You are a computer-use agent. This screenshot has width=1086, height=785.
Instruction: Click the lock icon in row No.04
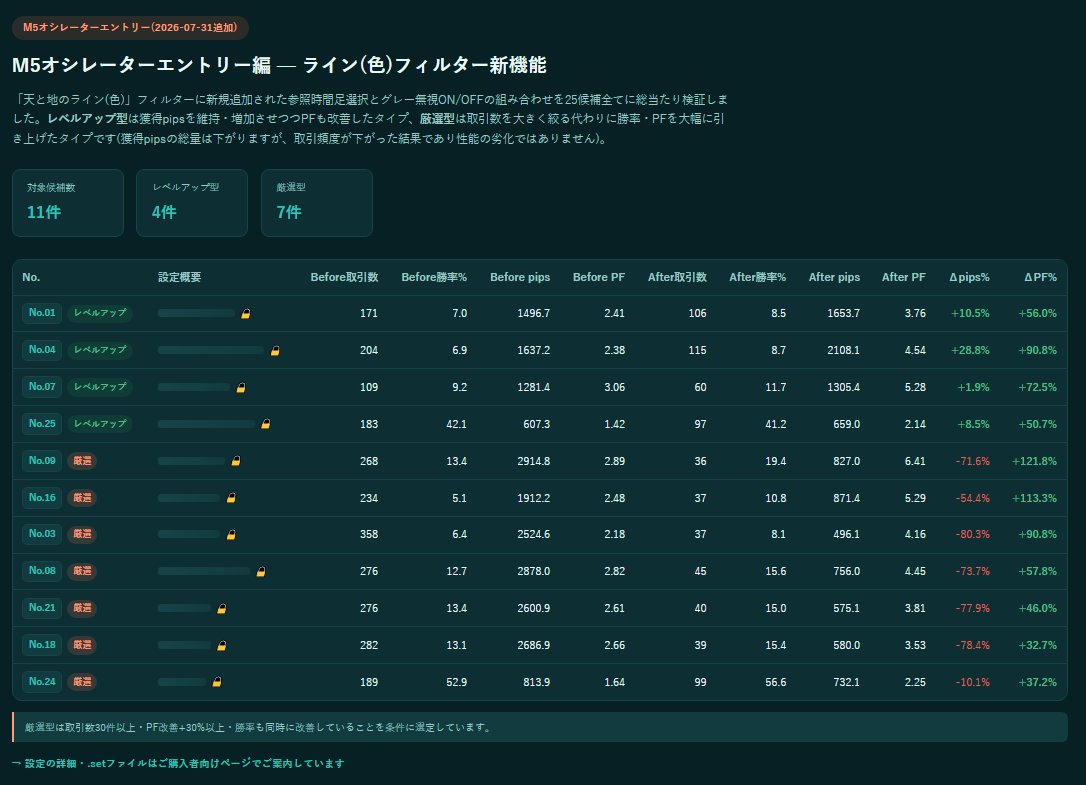(x=275, y=351)
